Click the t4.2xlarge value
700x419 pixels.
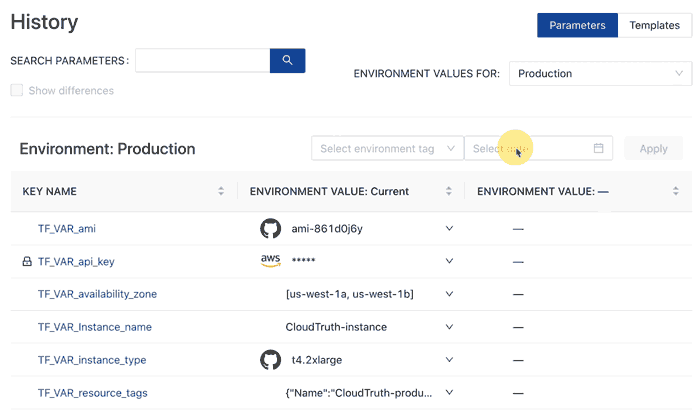[317, 360]
